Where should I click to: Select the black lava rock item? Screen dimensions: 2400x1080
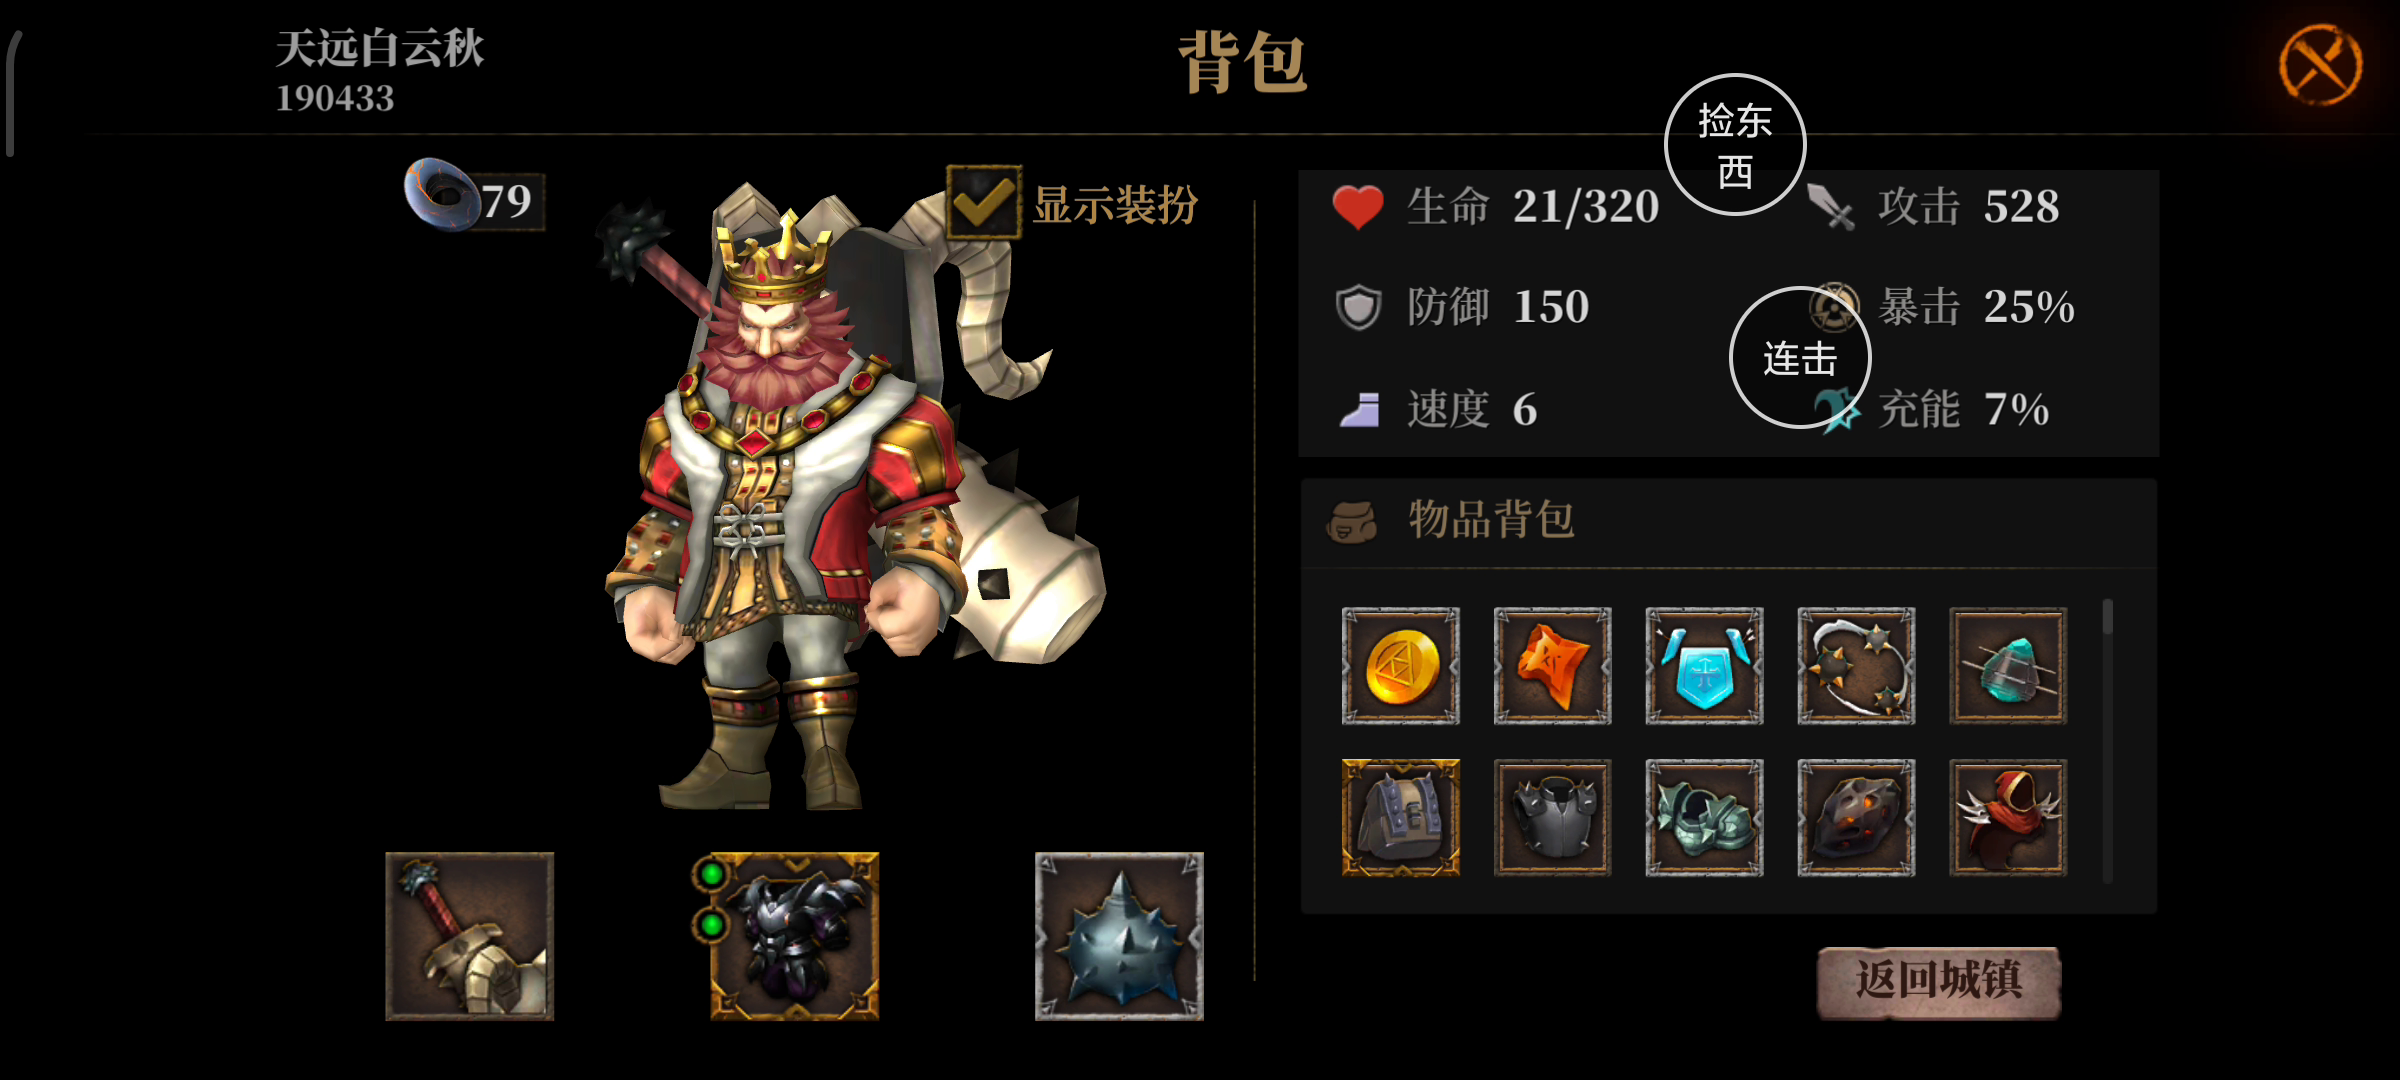click(x=1856, y=818)
